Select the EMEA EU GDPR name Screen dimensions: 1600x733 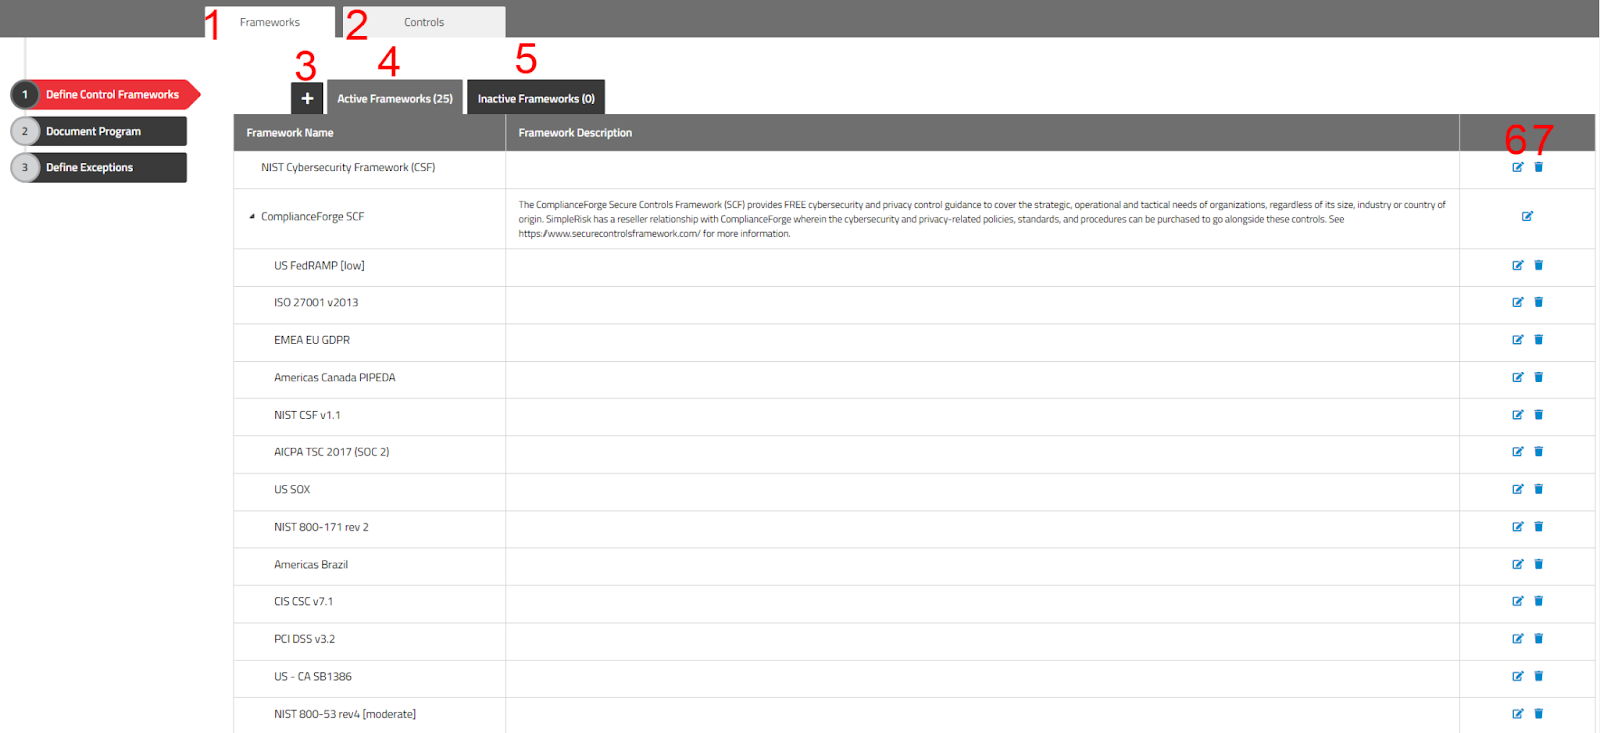[312, 340]
